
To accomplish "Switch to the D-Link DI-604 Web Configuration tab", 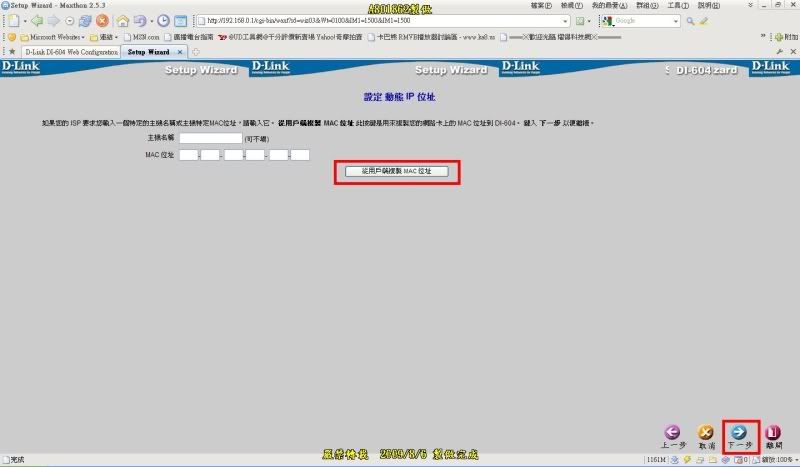I will [71, 52].
